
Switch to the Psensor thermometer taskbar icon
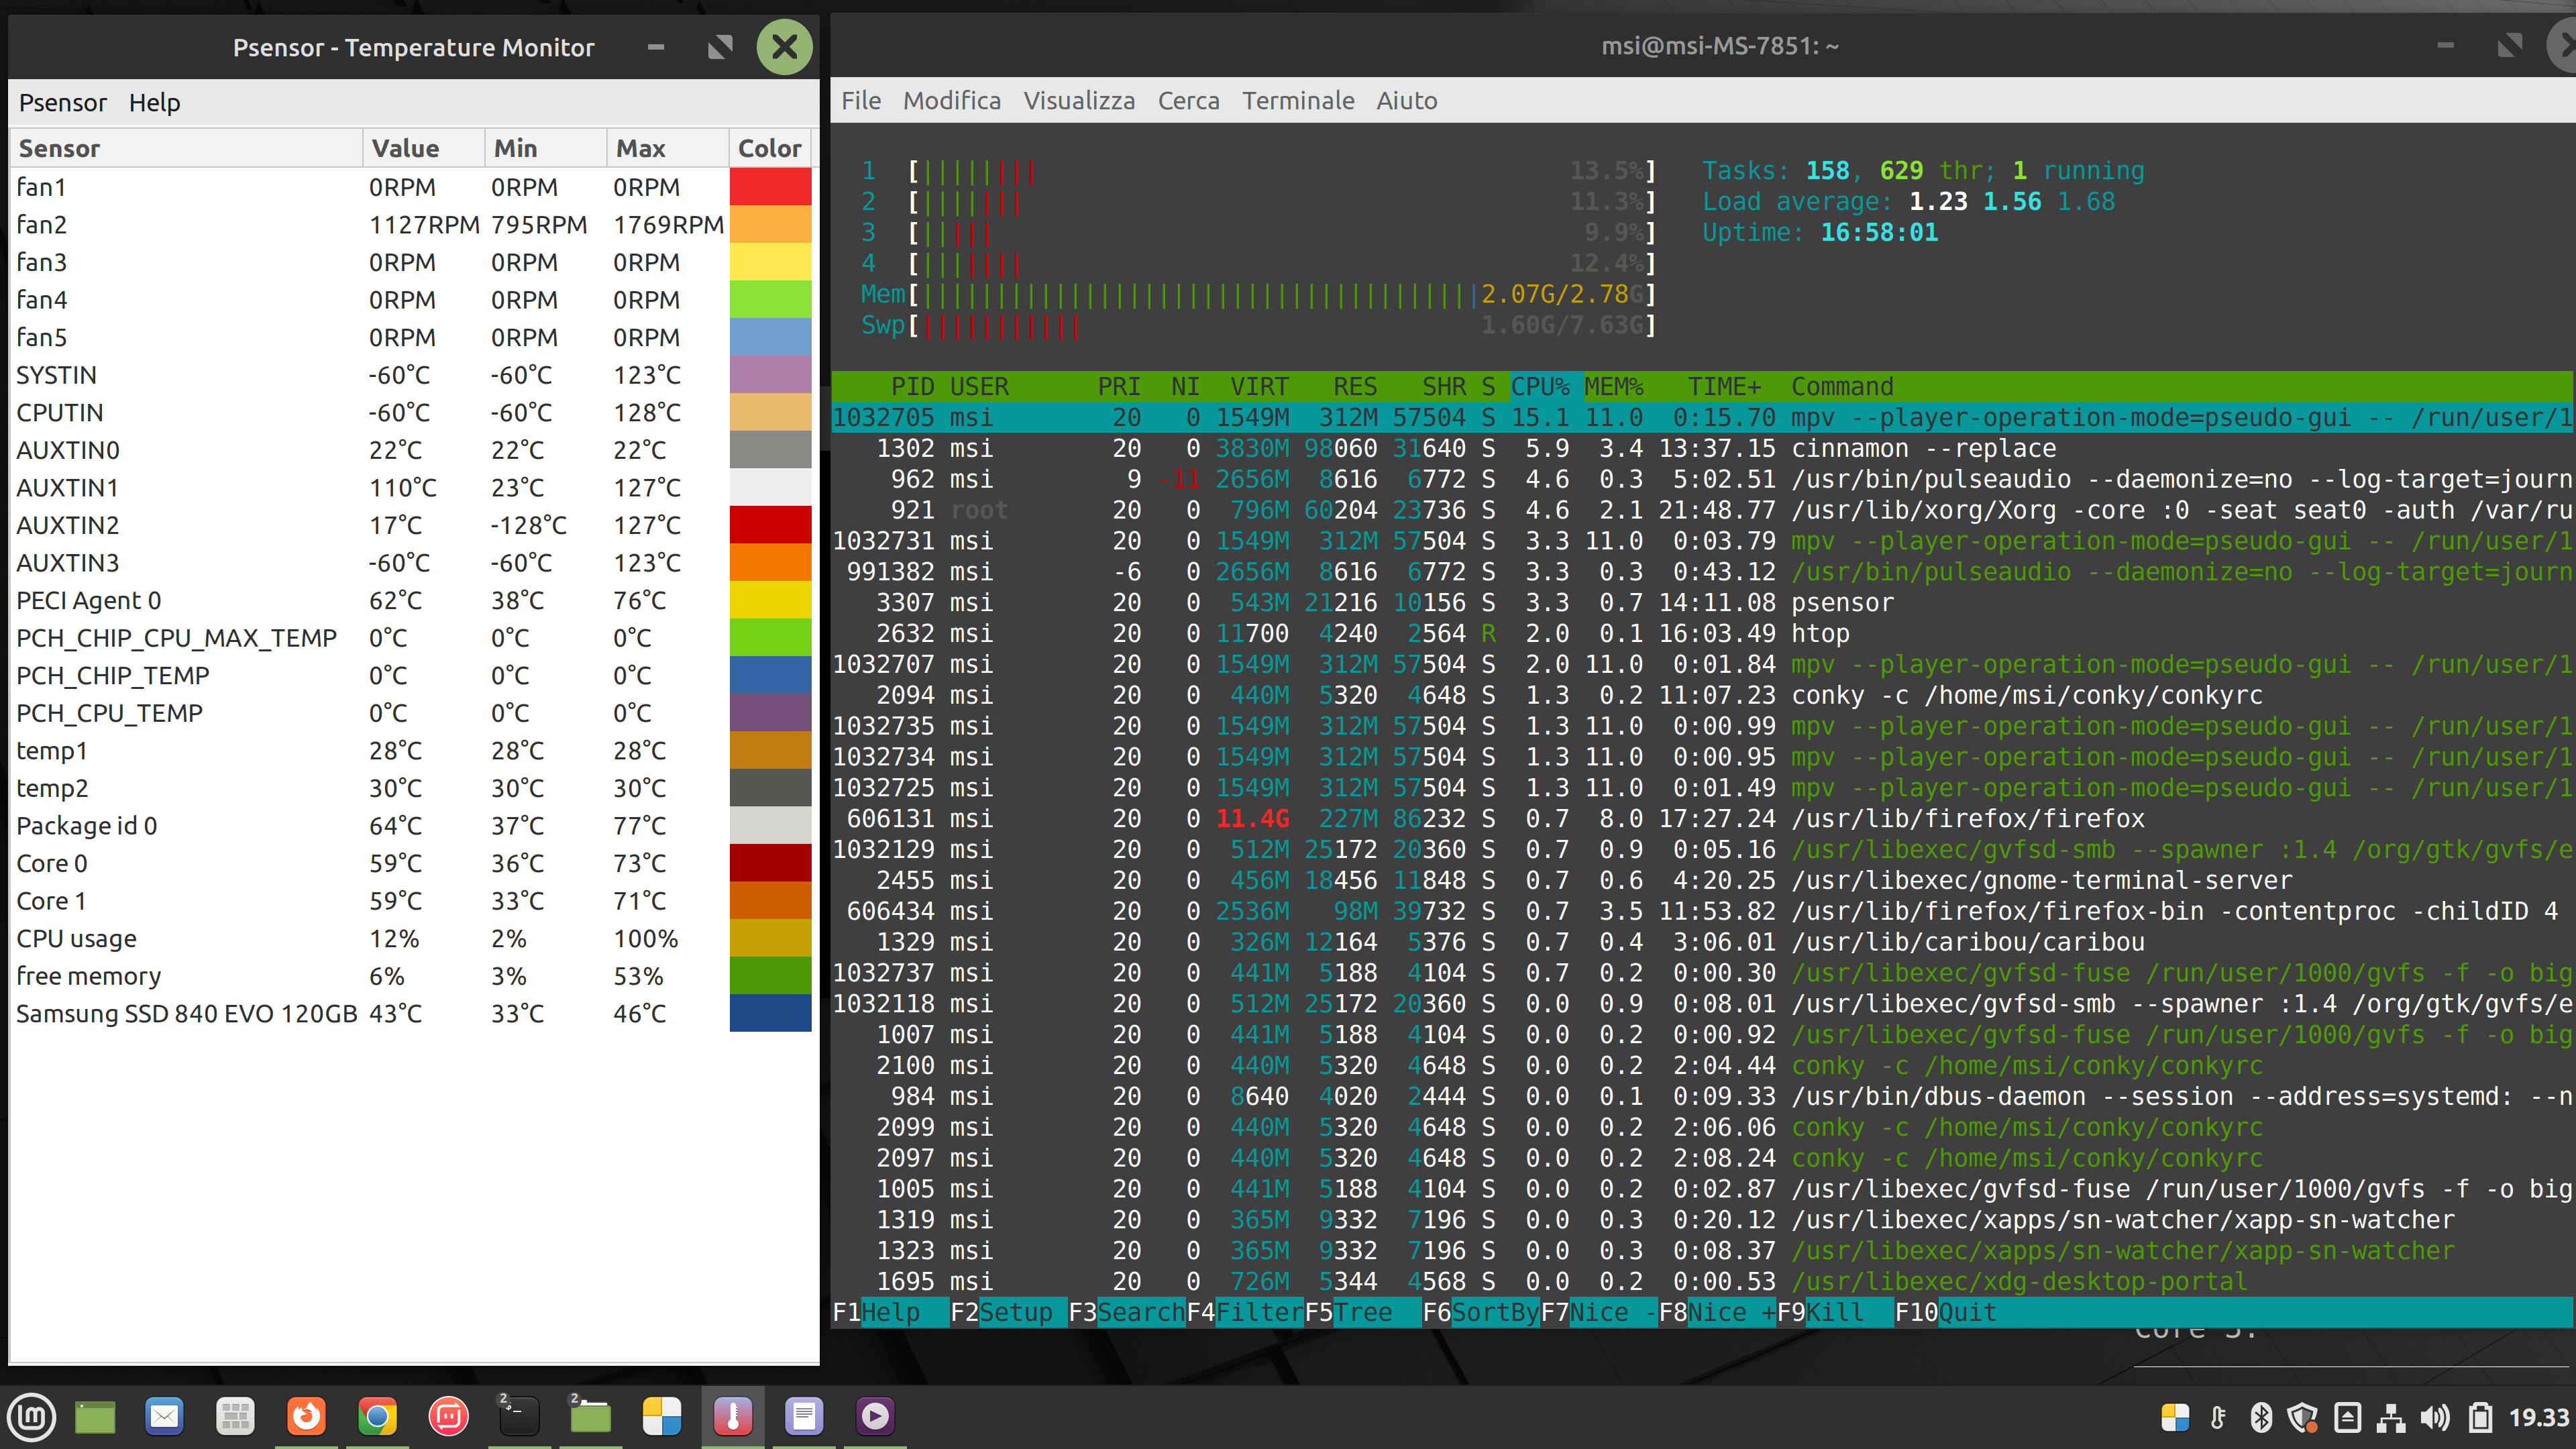(733, 1416)
